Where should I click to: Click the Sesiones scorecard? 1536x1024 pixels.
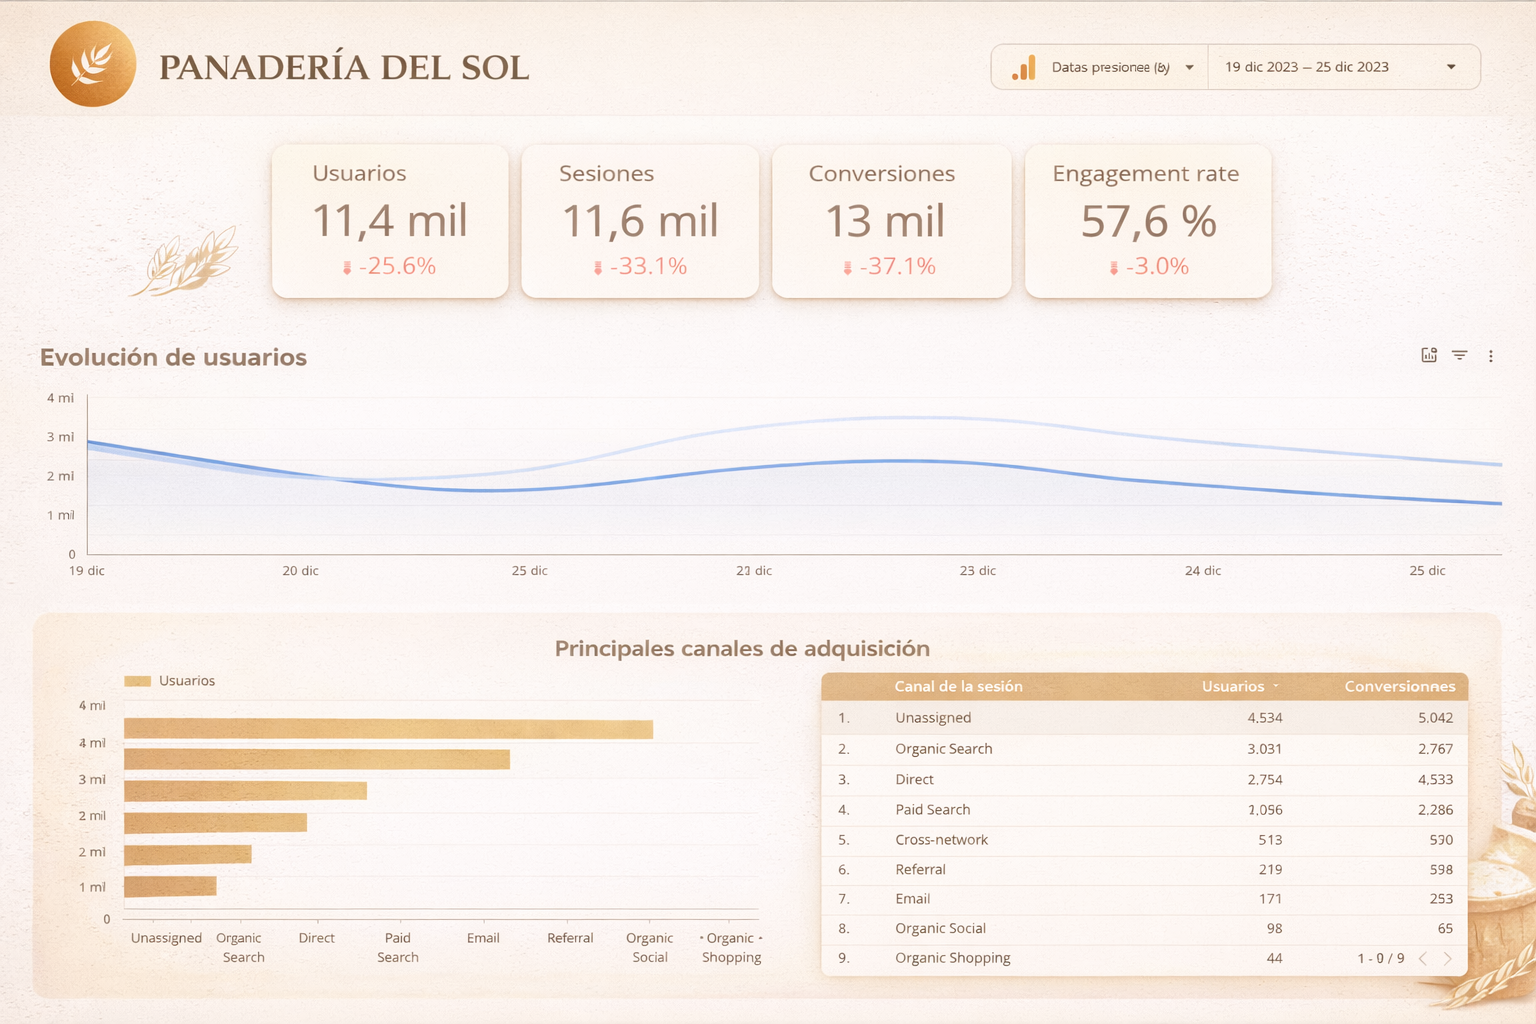point(640,221)
